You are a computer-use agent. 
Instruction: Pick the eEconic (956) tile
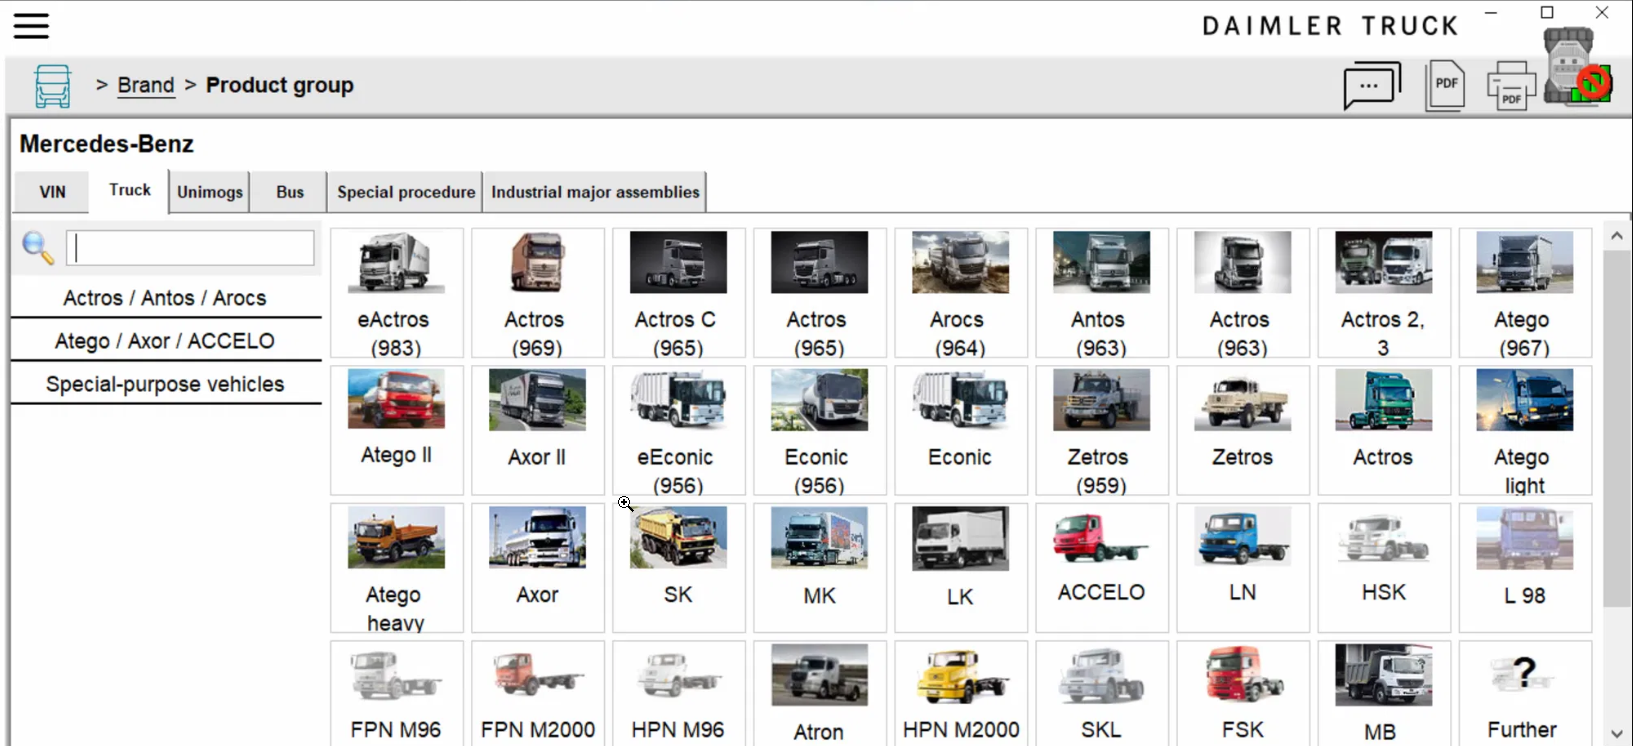[x=679, y=430]
